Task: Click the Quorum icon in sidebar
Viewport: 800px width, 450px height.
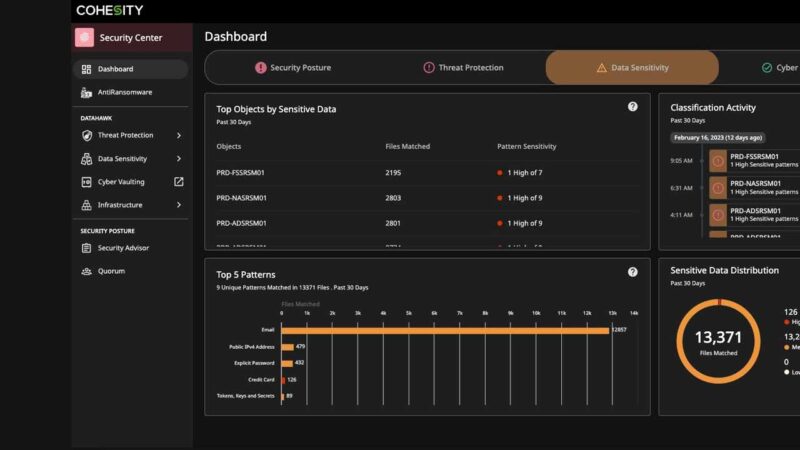Action: click(x=87, y=271)
